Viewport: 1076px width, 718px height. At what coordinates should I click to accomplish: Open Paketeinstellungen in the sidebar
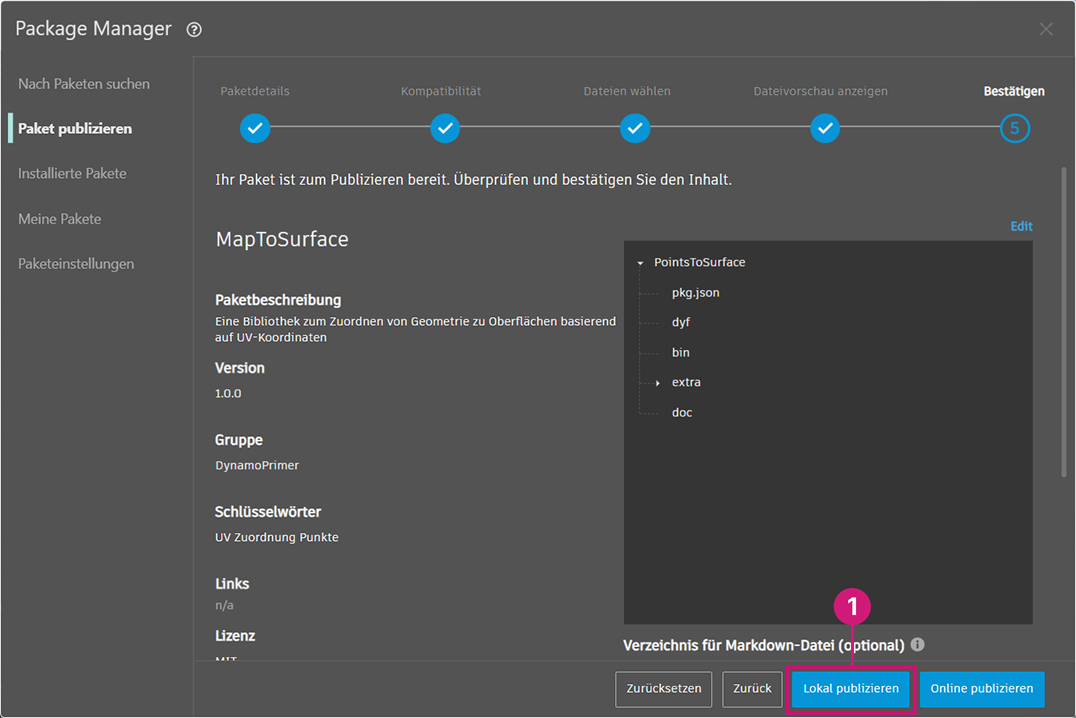pyautogui.click(x=76, y=264)
